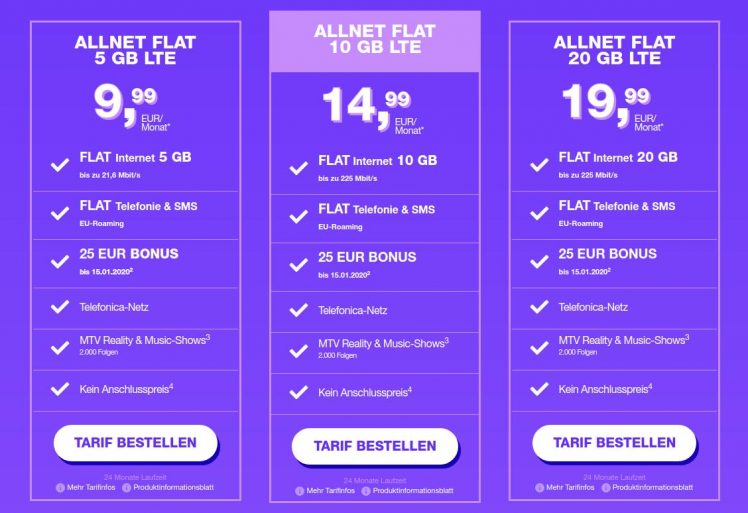Click the info icon beside Produktinformationsblatt in the 10 GB plan
Screen dimensions: 748x513
click(367, 491)
